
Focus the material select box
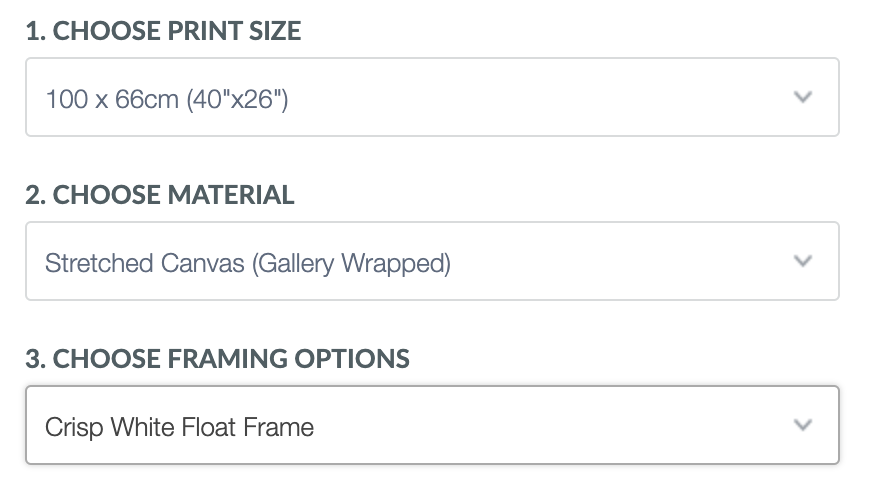click(x=432, y=262)
